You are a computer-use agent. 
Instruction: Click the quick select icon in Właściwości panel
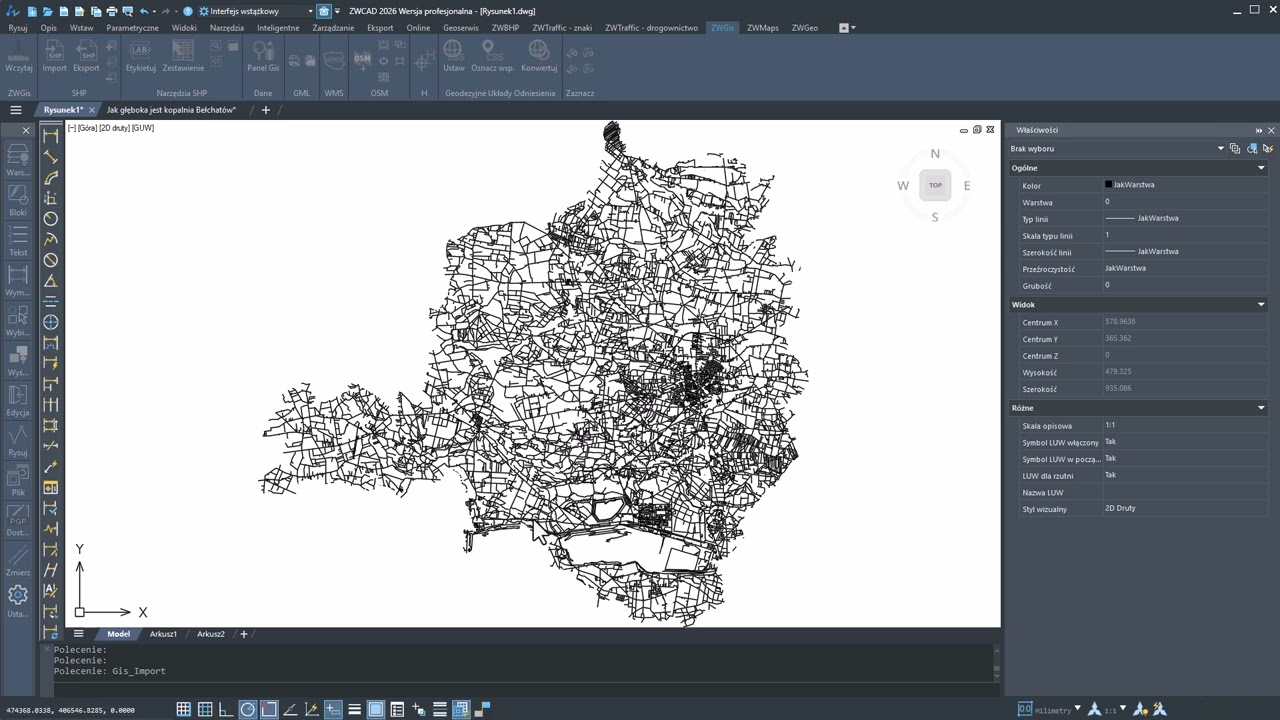click(x=1267, y=148)
